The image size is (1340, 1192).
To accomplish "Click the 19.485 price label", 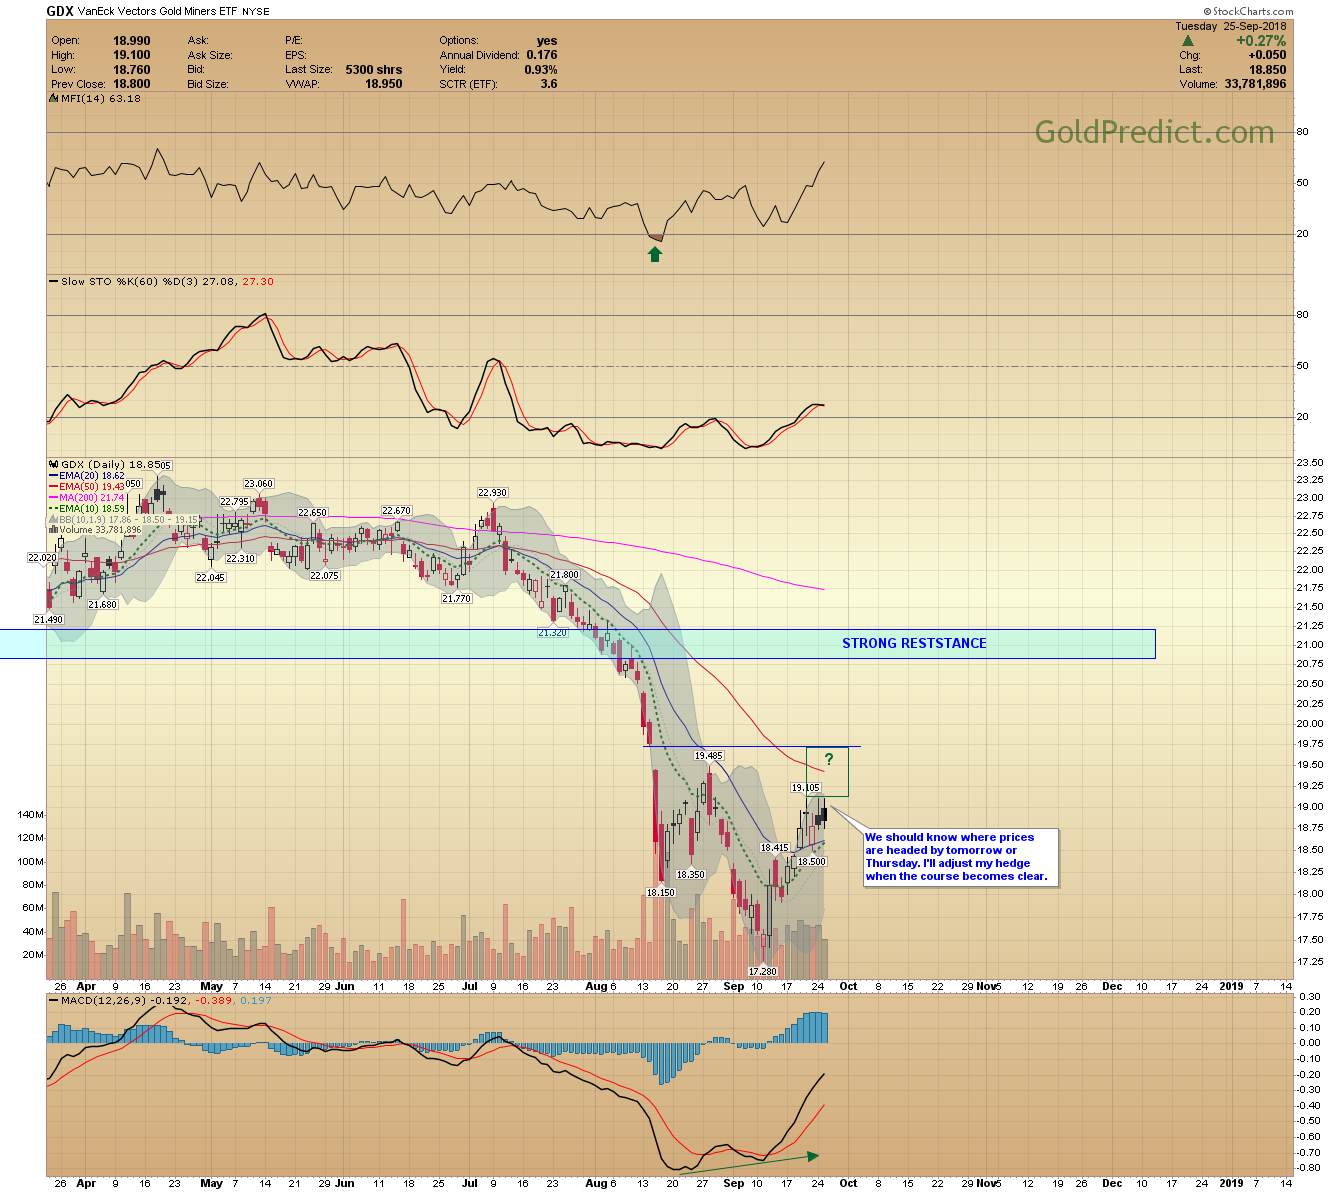I will (x=708, y=756).
